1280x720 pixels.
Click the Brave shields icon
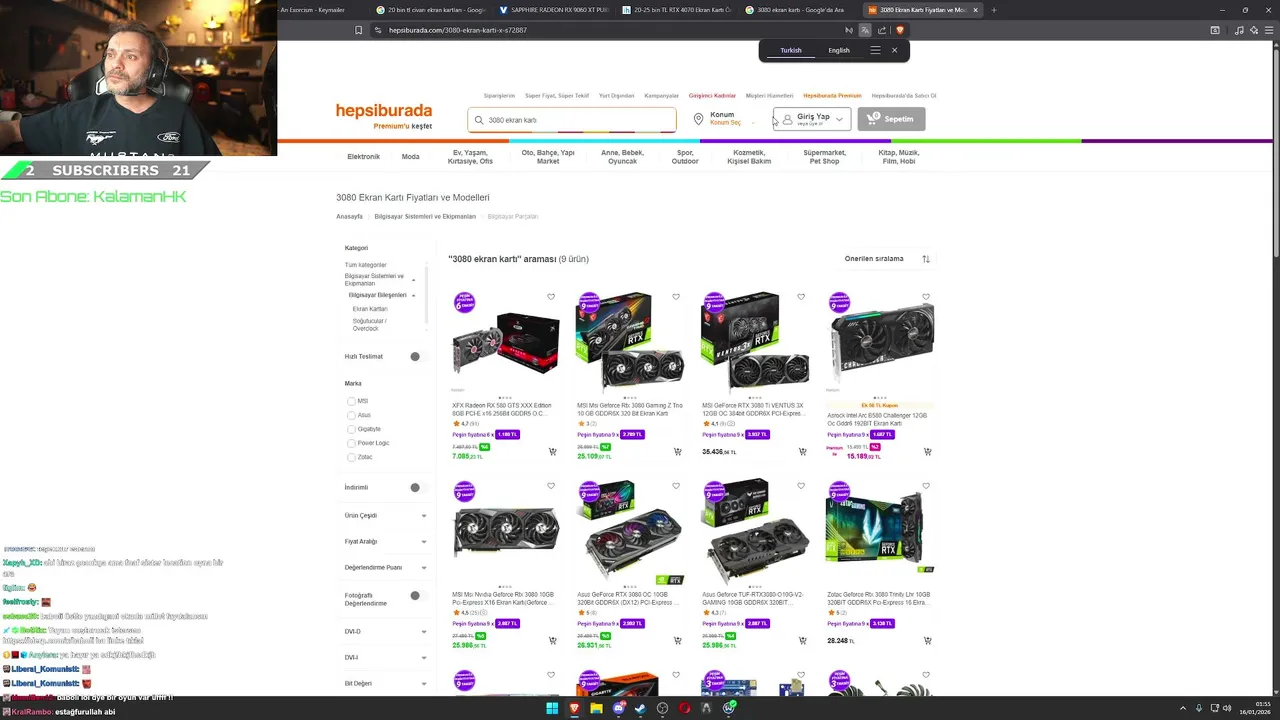[899, 30]
